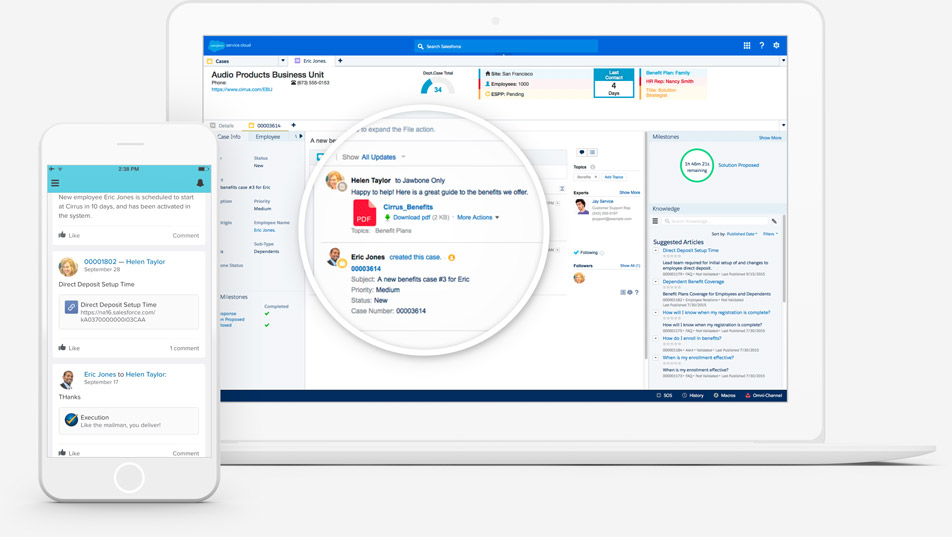Open the subtab bar overflow arrow
Screen dimensions: 952x537
click(x=783, y=125)
